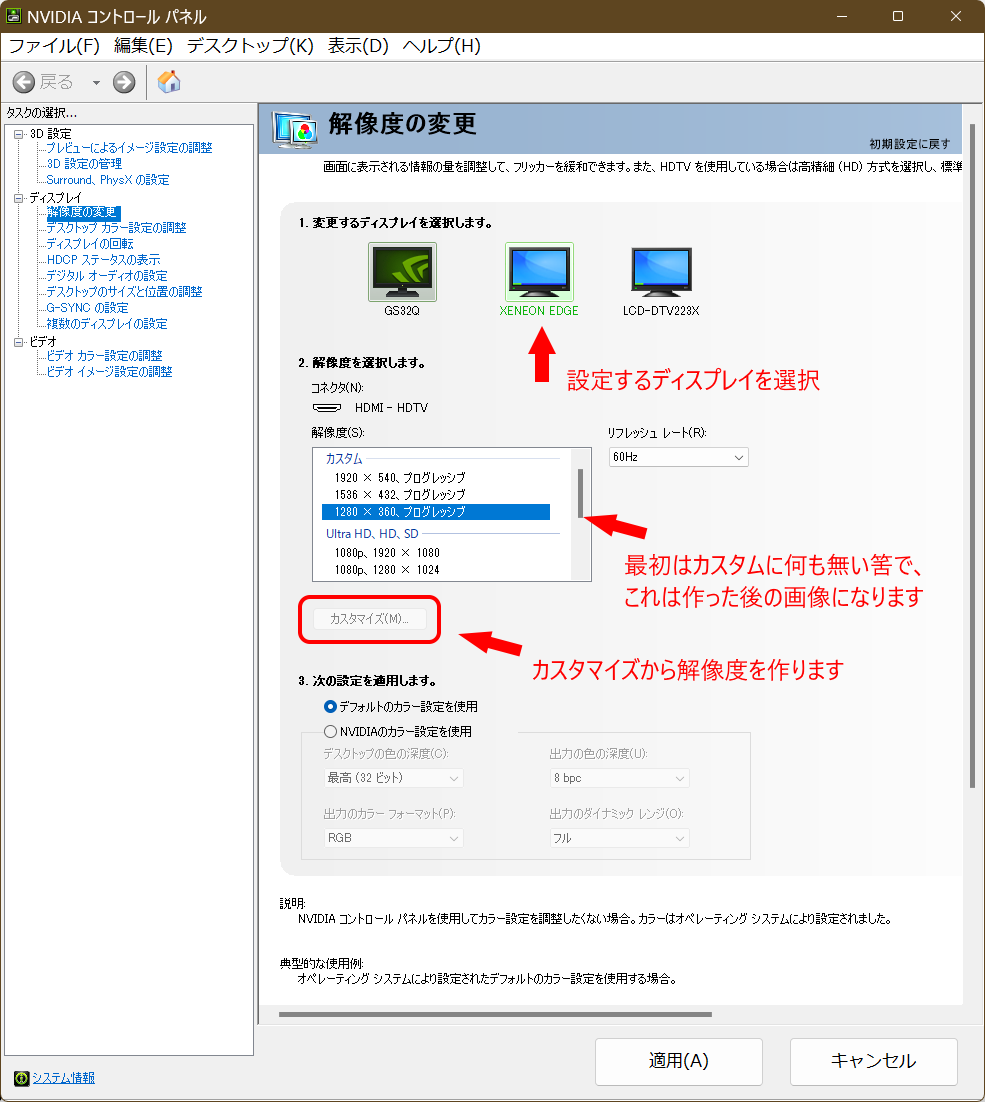Open the デスクトップ(K) menu
Viewport: 985px width, 1102px height.
(x=250, y=46)
